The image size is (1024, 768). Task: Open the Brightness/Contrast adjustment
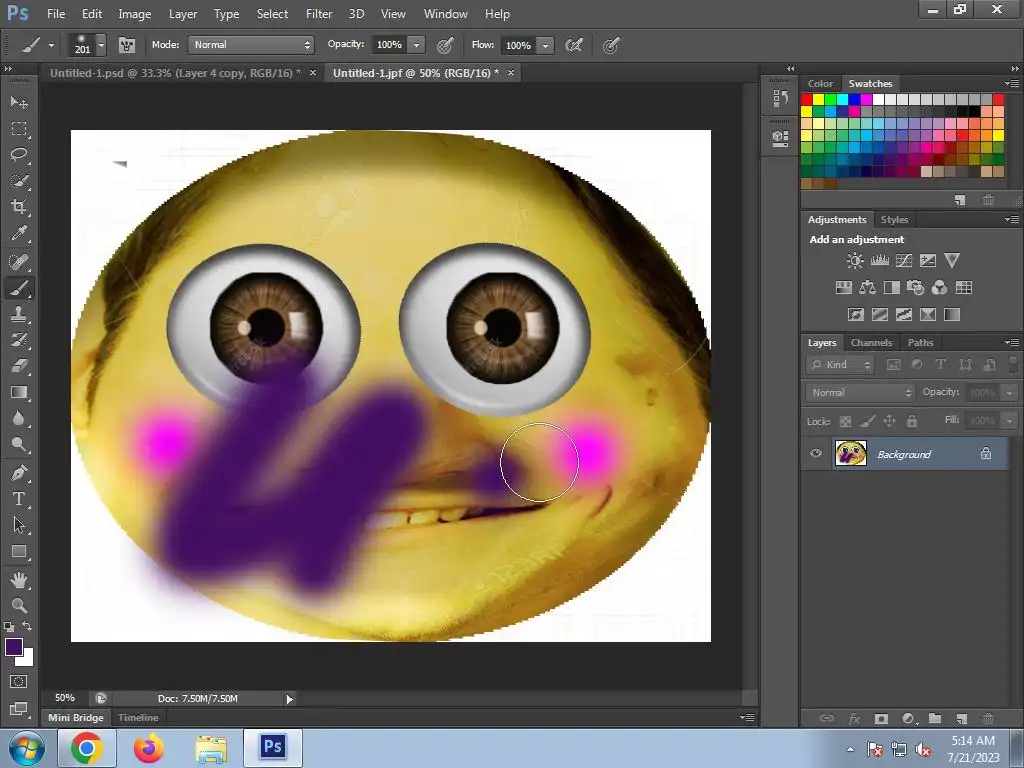(x=854, y=261)
